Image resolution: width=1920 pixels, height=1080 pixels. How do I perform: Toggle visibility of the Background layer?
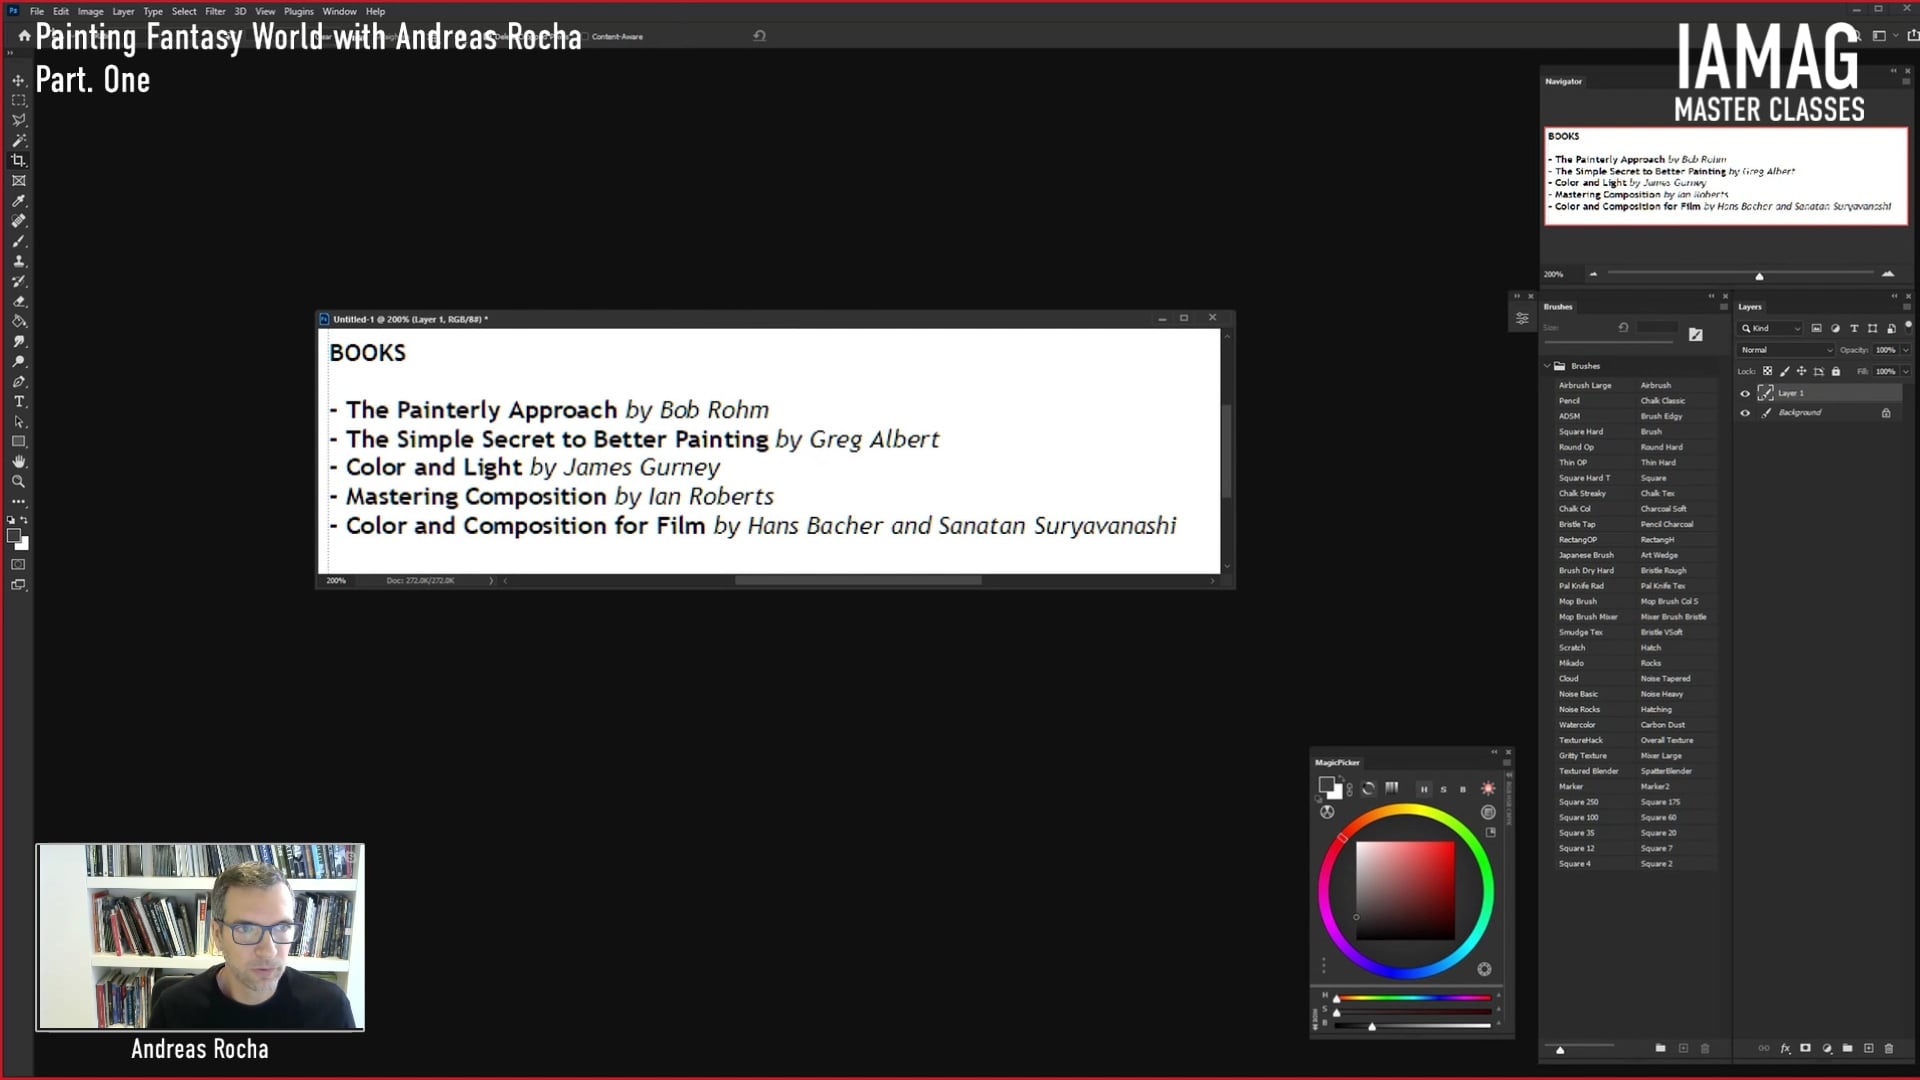click(1745, 413)
